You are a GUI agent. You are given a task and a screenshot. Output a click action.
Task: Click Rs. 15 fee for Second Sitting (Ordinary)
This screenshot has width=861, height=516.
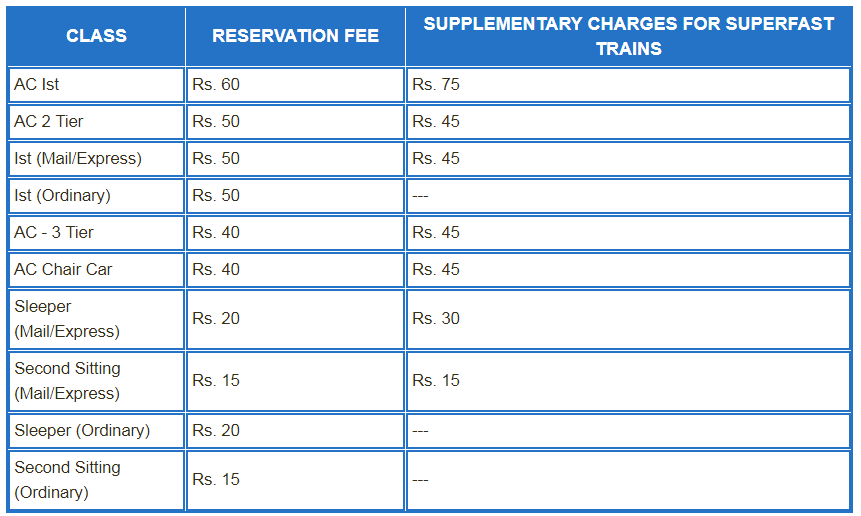(x=295, y=480)
